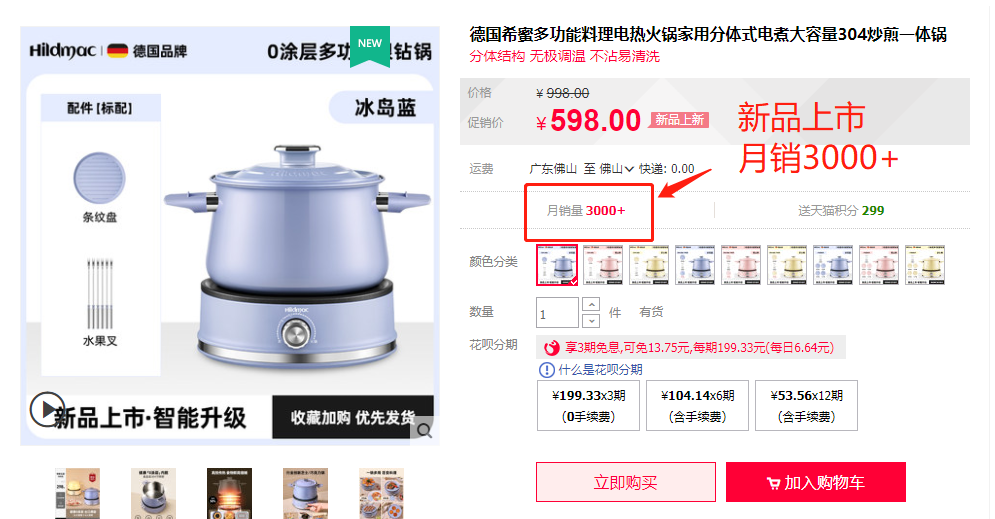
Task: Click the 立即购买 button
Action: pyautogui.click(x=626, y=482)
